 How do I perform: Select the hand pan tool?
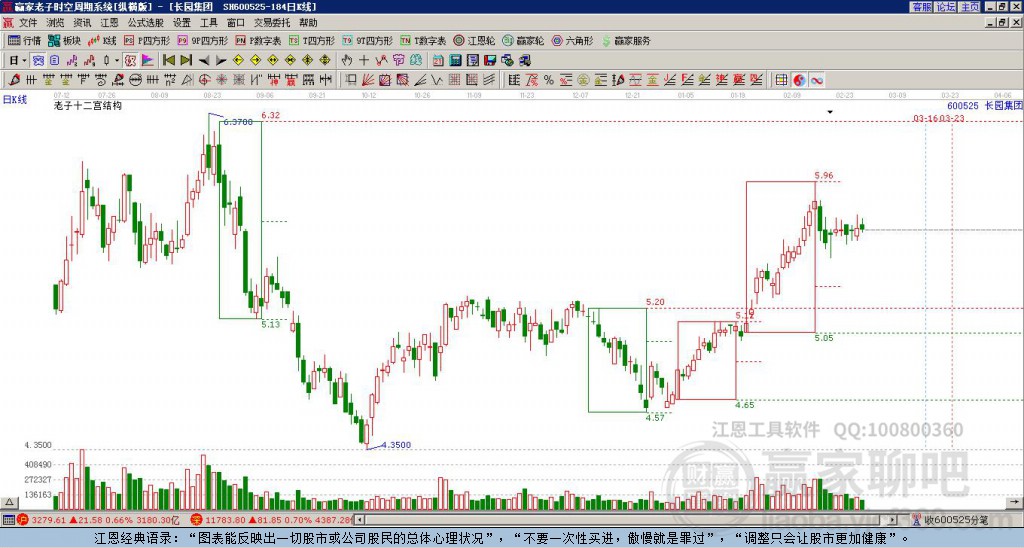coord(347,61)
